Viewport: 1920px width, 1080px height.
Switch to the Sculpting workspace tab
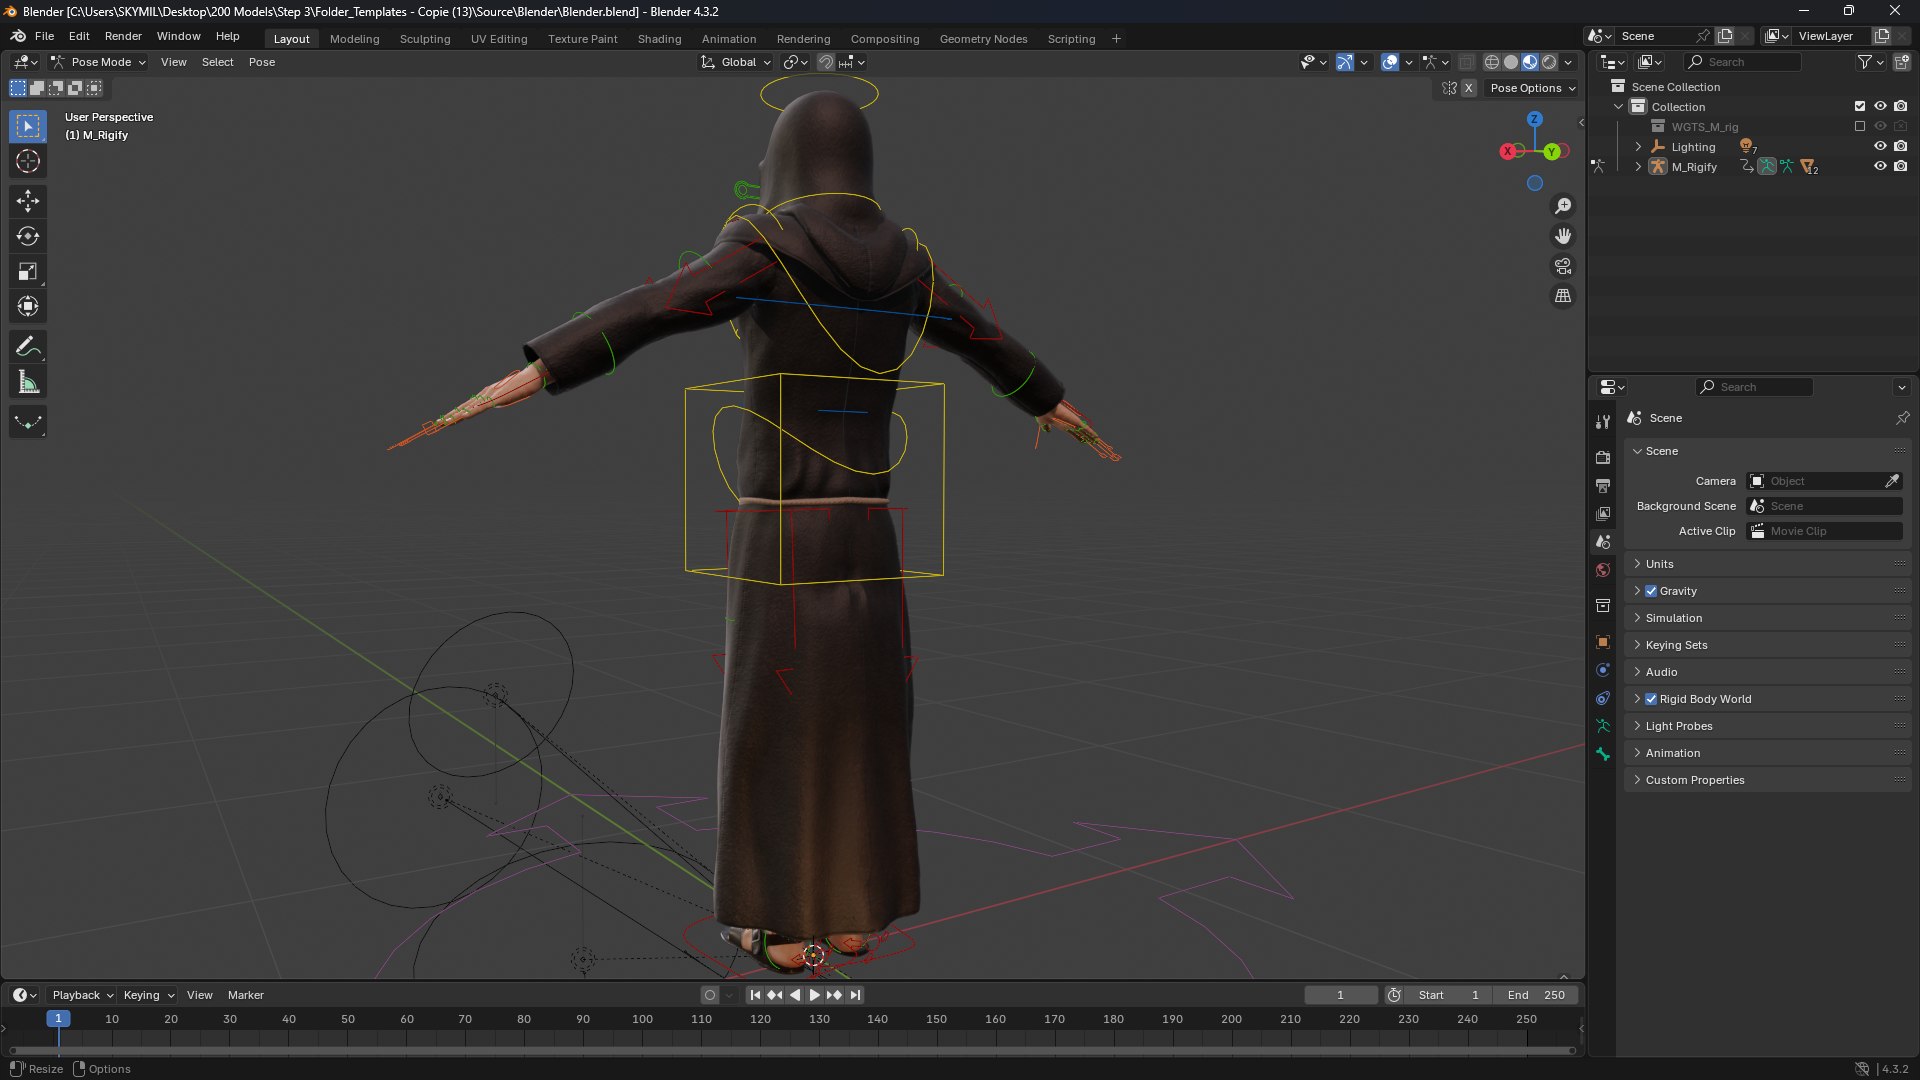[x=425, y=39]
